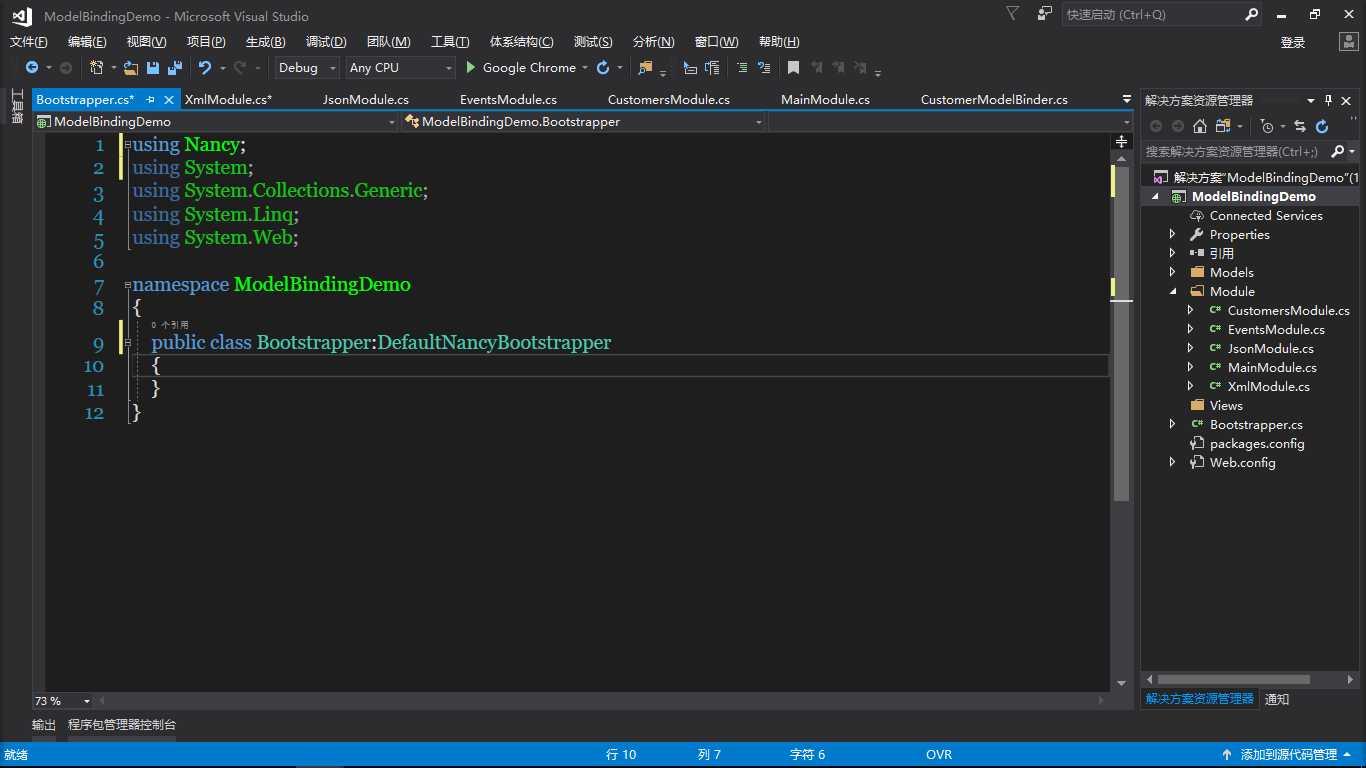Open the browser selection arrow beside Google Chrome
The width and height of the screenshot is (1366, 768).
pyautogui.click(x=585, y=68)
